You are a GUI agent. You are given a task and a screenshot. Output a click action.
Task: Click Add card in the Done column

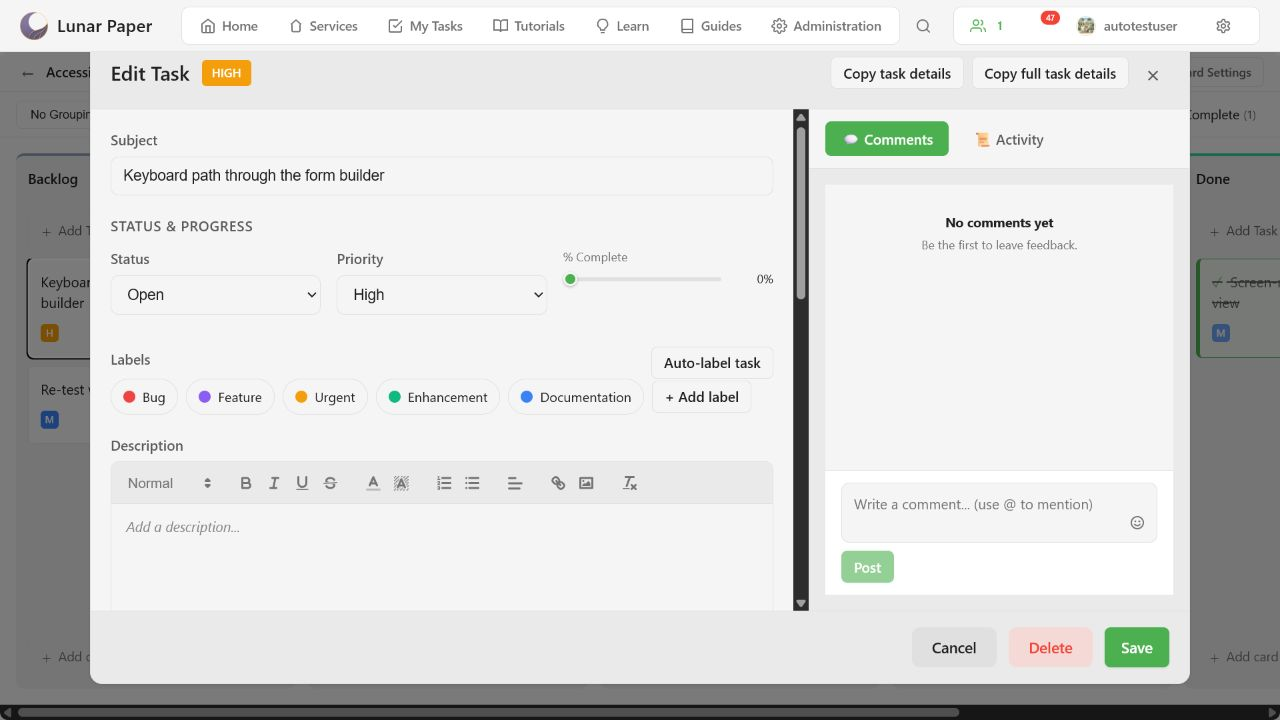[x=1243, y=657]
